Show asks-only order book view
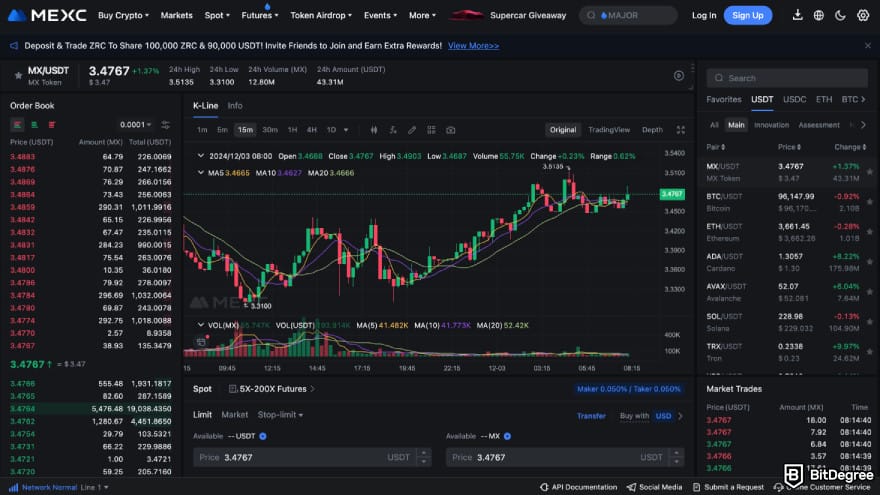The image size is (880, 495). pos(52,125)
